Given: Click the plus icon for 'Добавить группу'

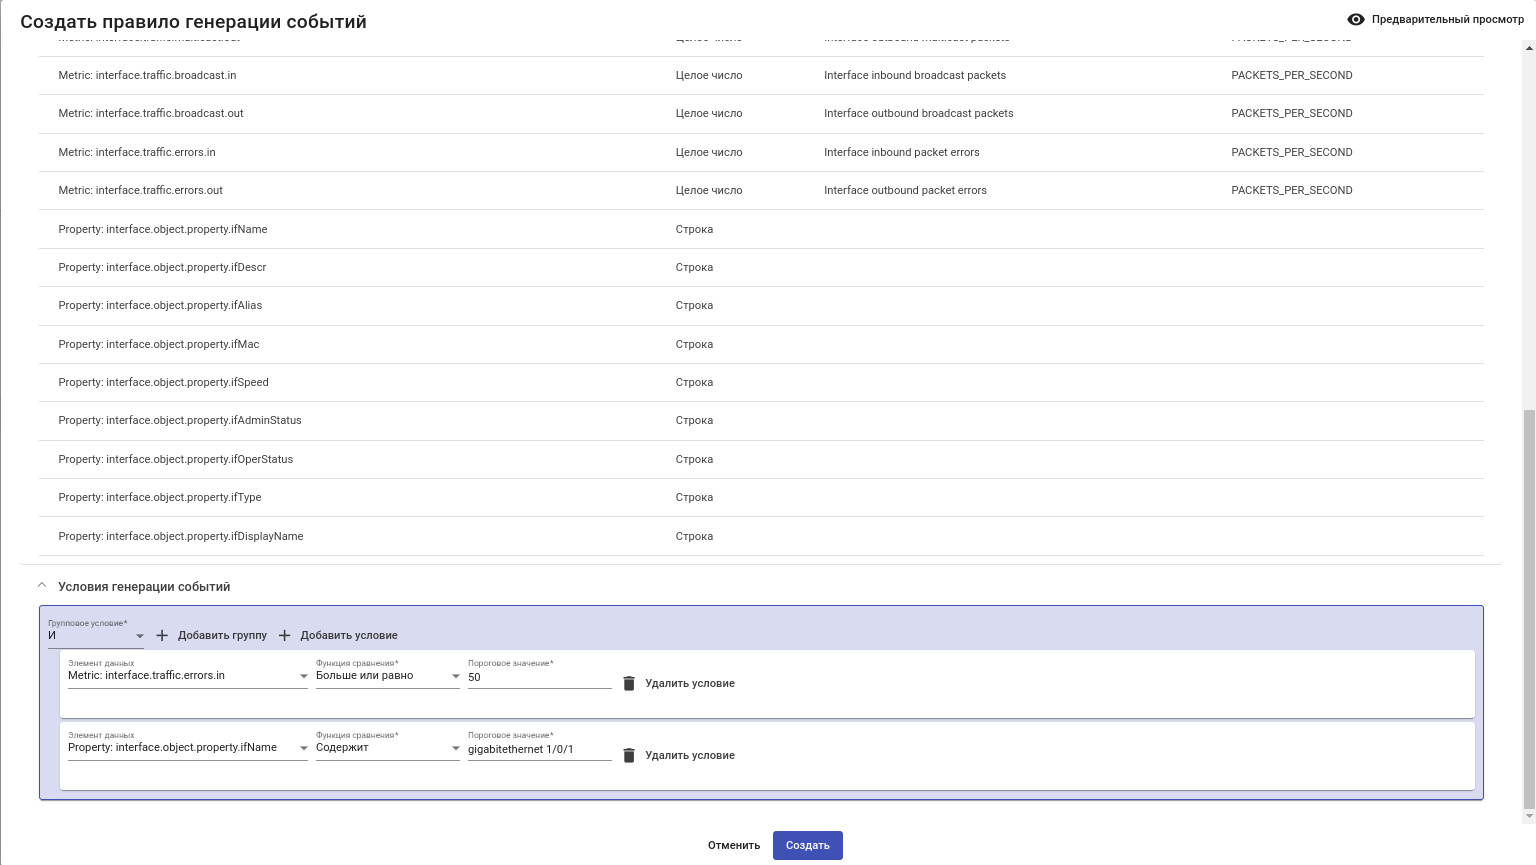Looking at the screenshot, I should point(162,635).
